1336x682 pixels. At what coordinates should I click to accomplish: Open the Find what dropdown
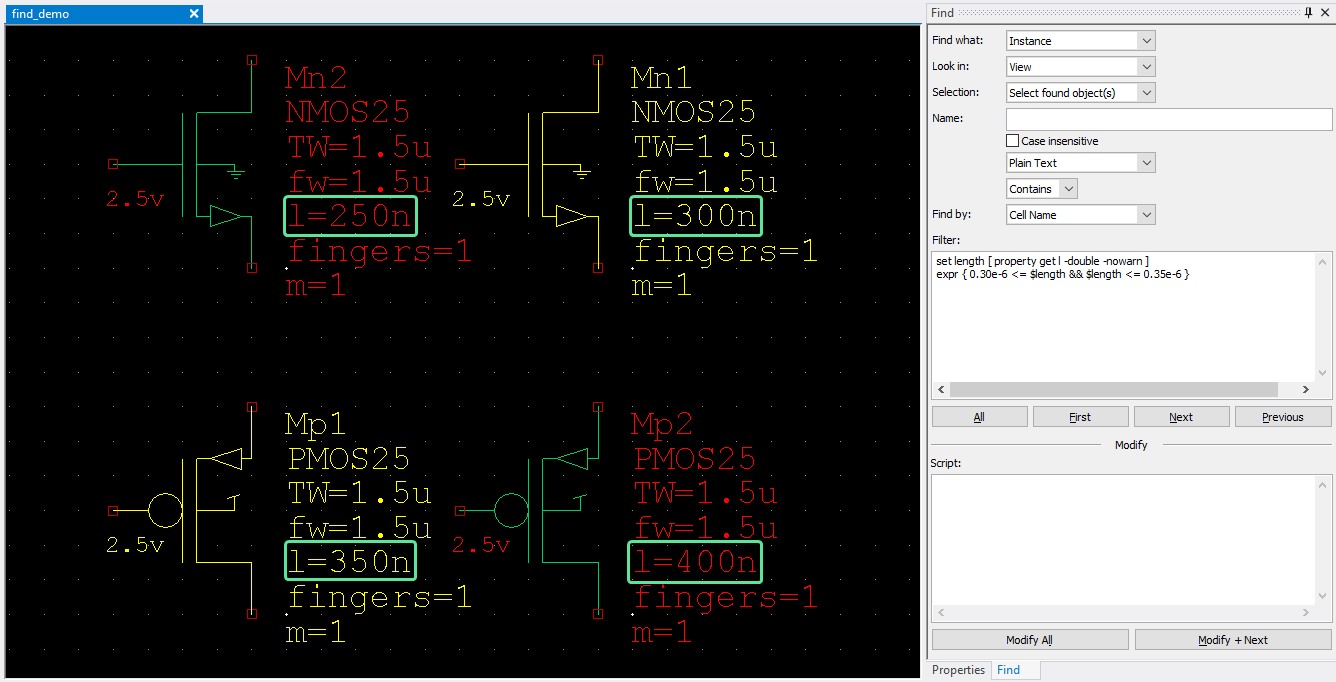pos(1146,41)
